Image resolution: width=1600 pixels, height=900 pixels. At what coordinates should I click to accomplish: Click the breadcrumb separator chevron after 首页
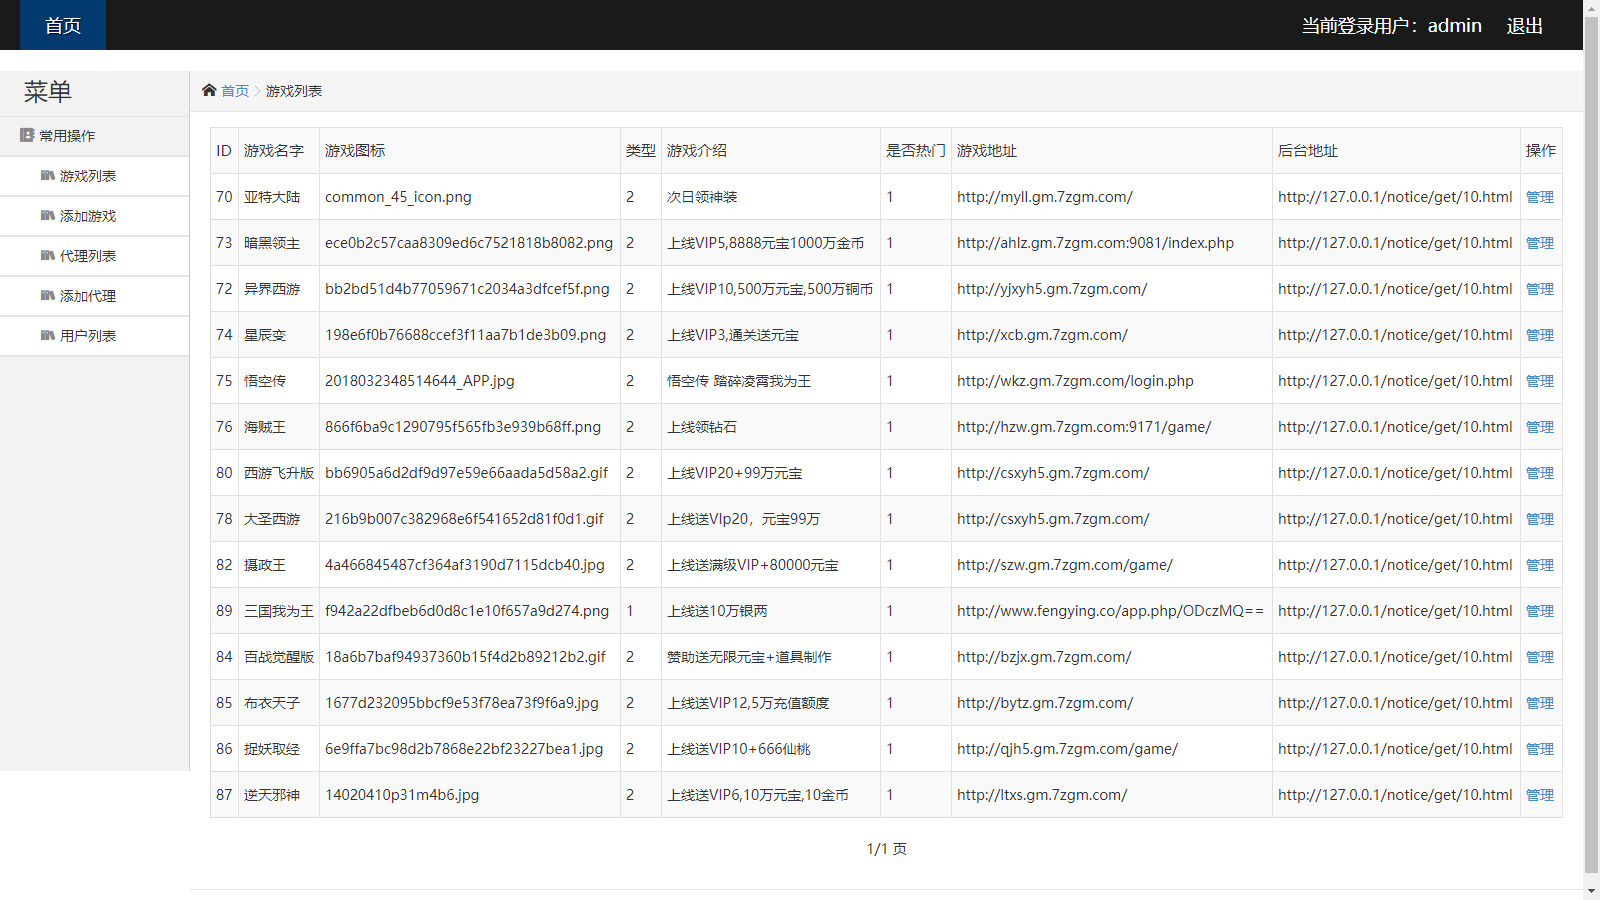[256, 90]
